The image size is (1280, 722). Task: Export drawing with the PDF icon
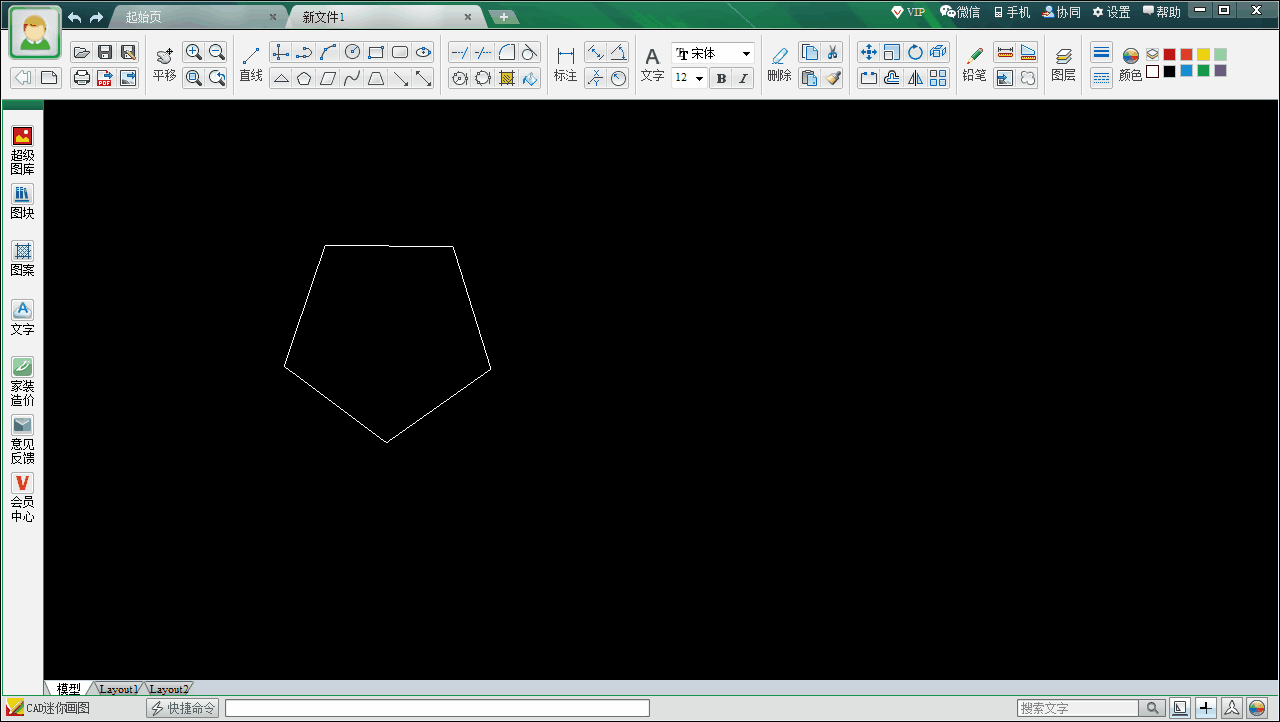point(105,78)
